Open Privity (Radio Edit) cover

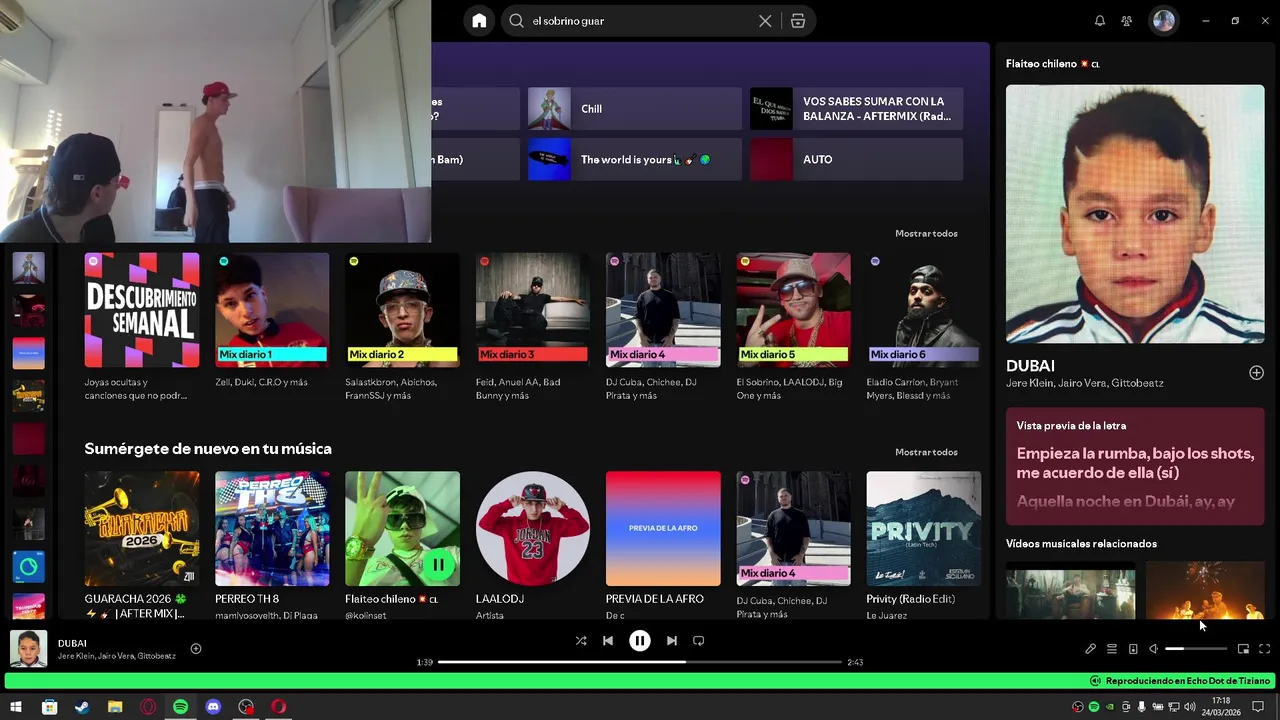click(924, 529)
